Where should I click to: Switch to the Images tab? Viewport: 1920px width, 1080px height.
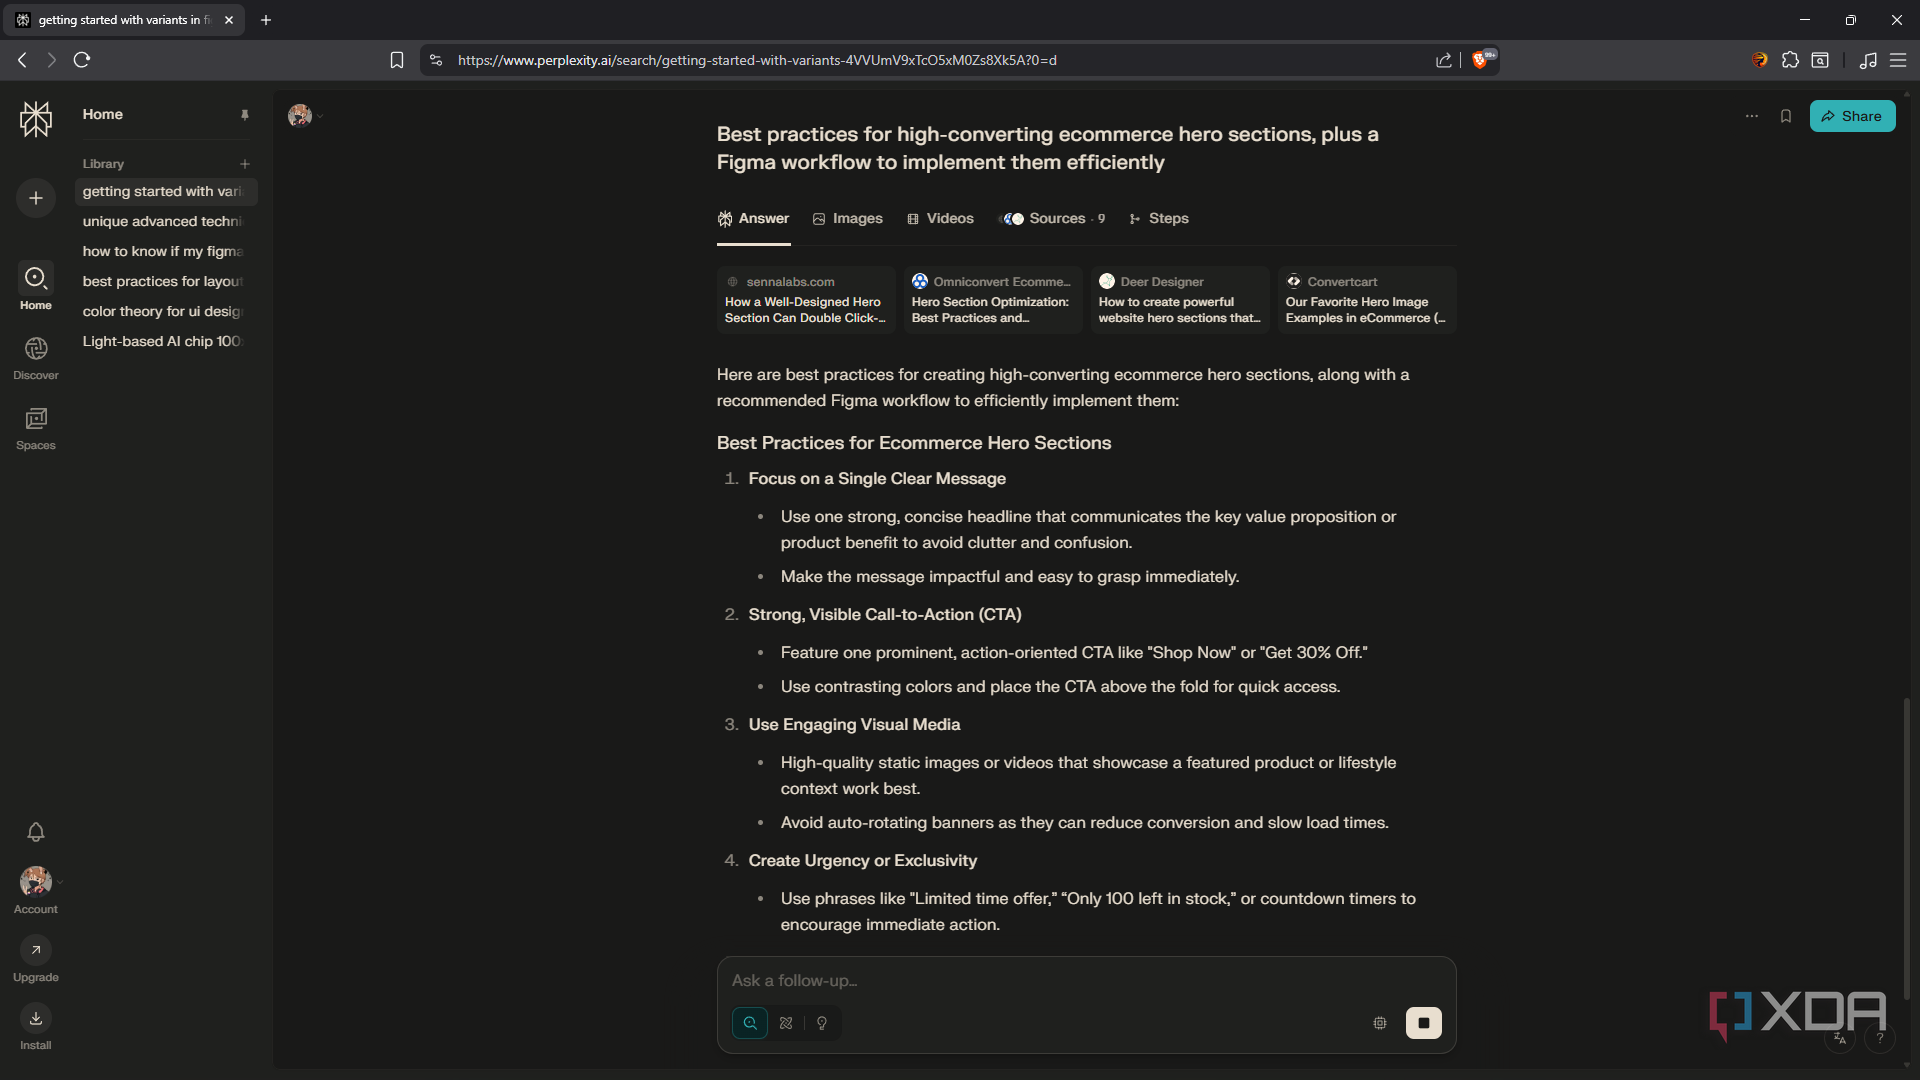point(848,219)
